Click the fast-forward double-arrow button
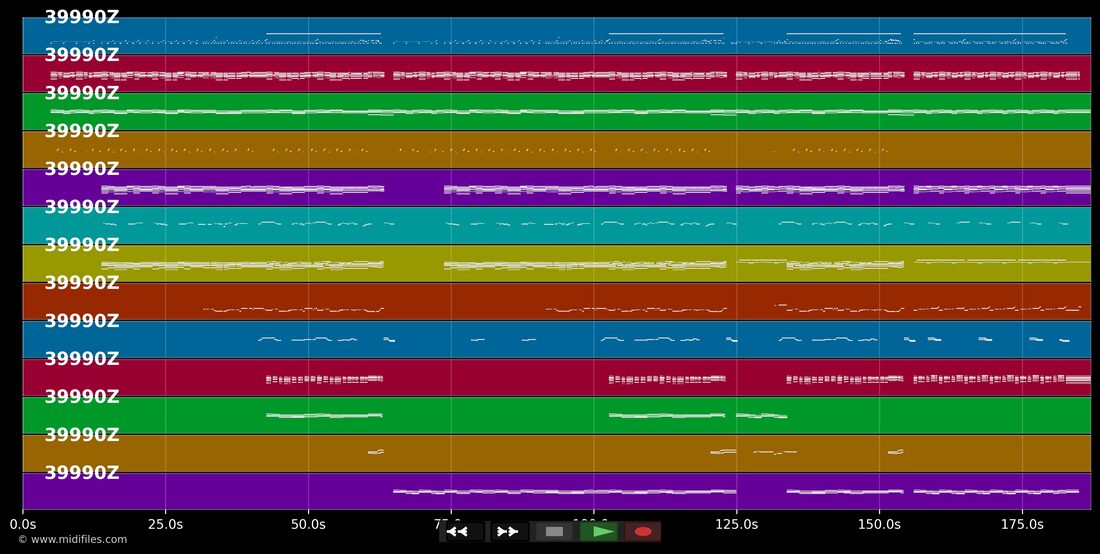Viewport: 1100px width, 554px height. click(x=509, y=532)
